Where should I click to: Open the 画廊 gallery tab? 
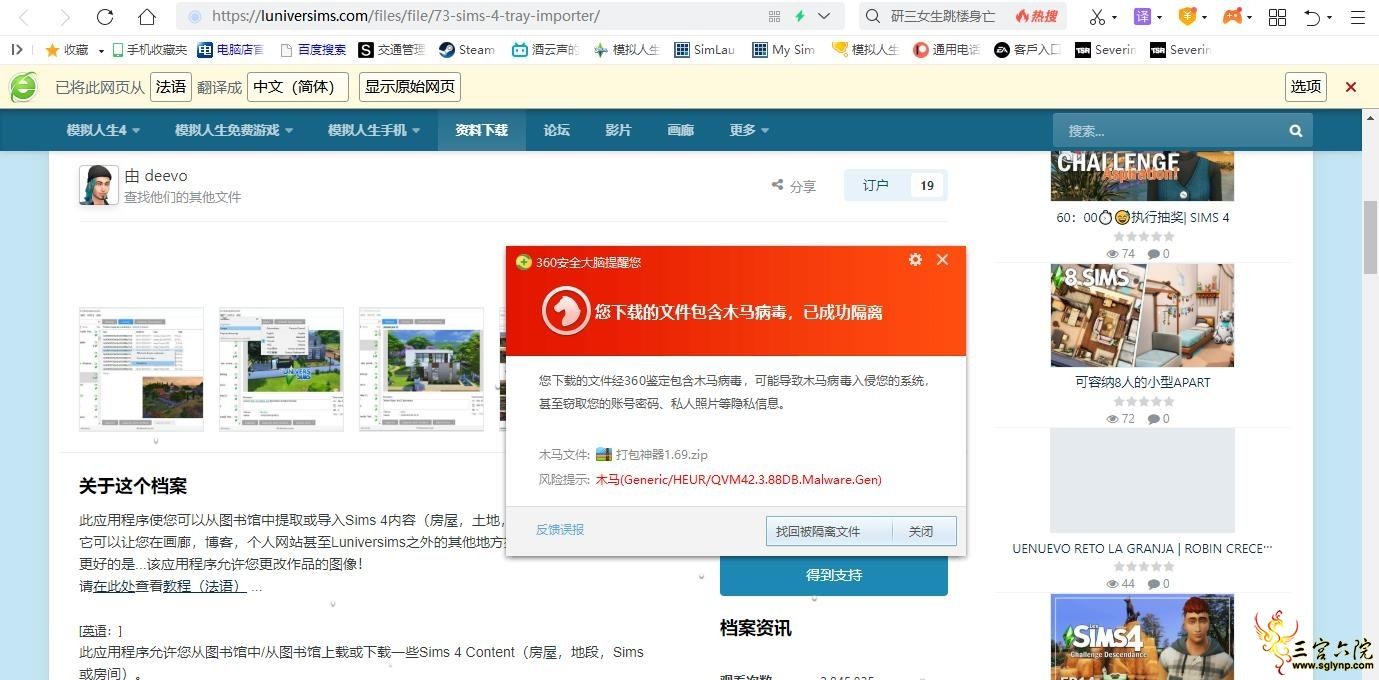coord(680,130)
